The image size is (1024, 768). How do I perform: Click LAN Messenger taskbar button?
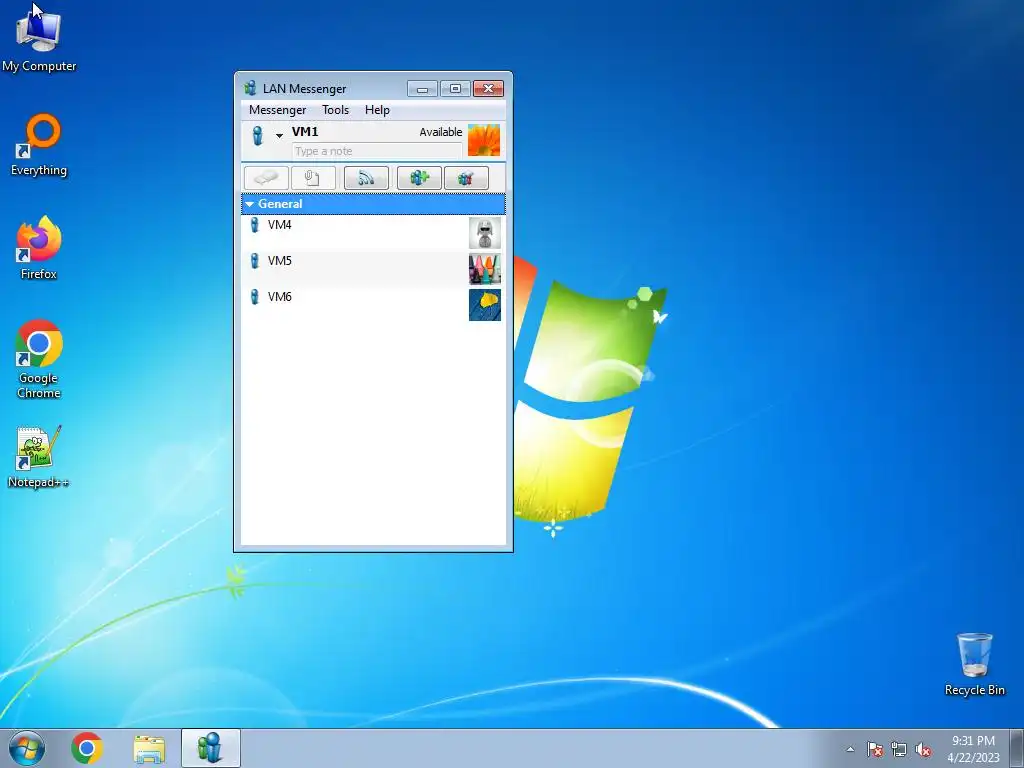coord(210,748)
